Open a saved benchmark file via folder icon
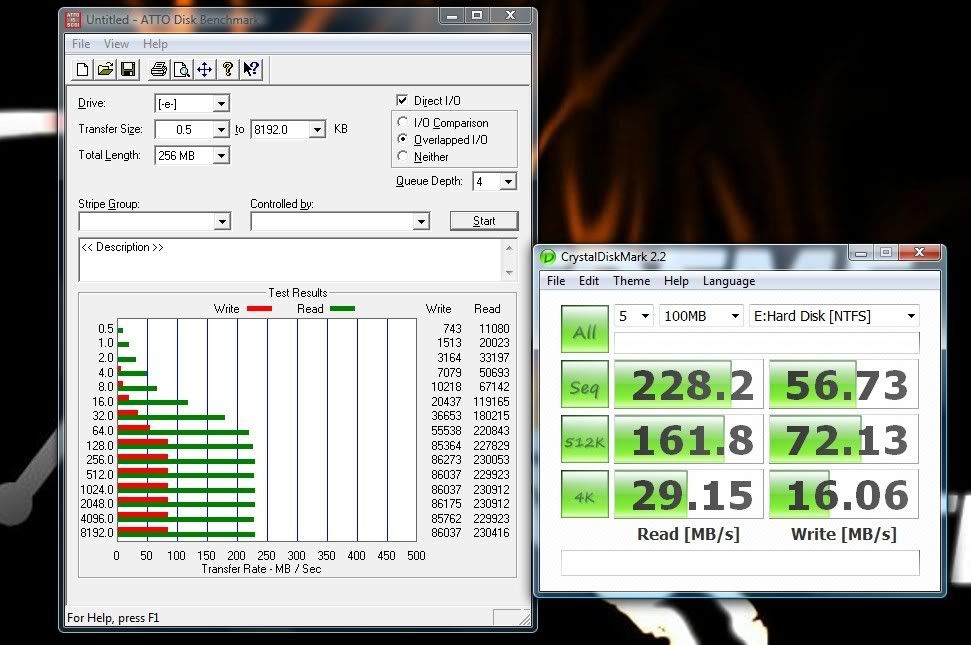The image size is (971, 645). point(105,69)
